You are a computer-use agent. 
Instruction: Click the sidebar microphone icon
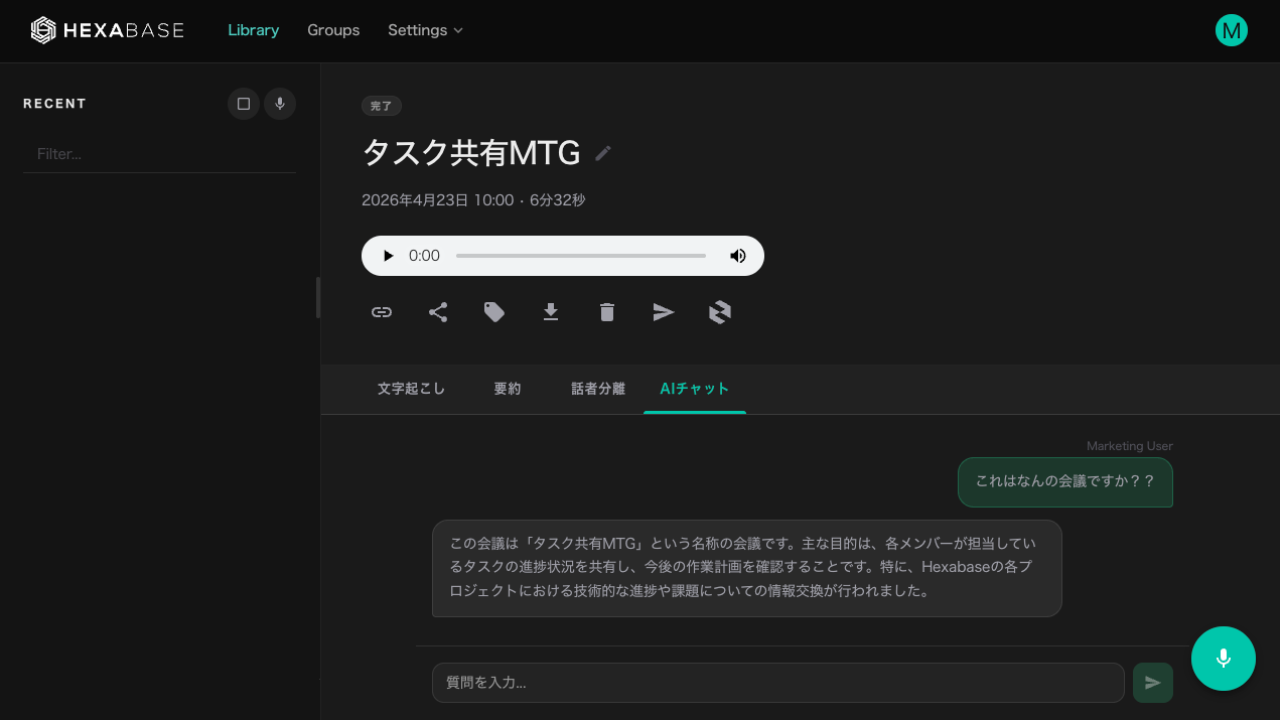280,104
